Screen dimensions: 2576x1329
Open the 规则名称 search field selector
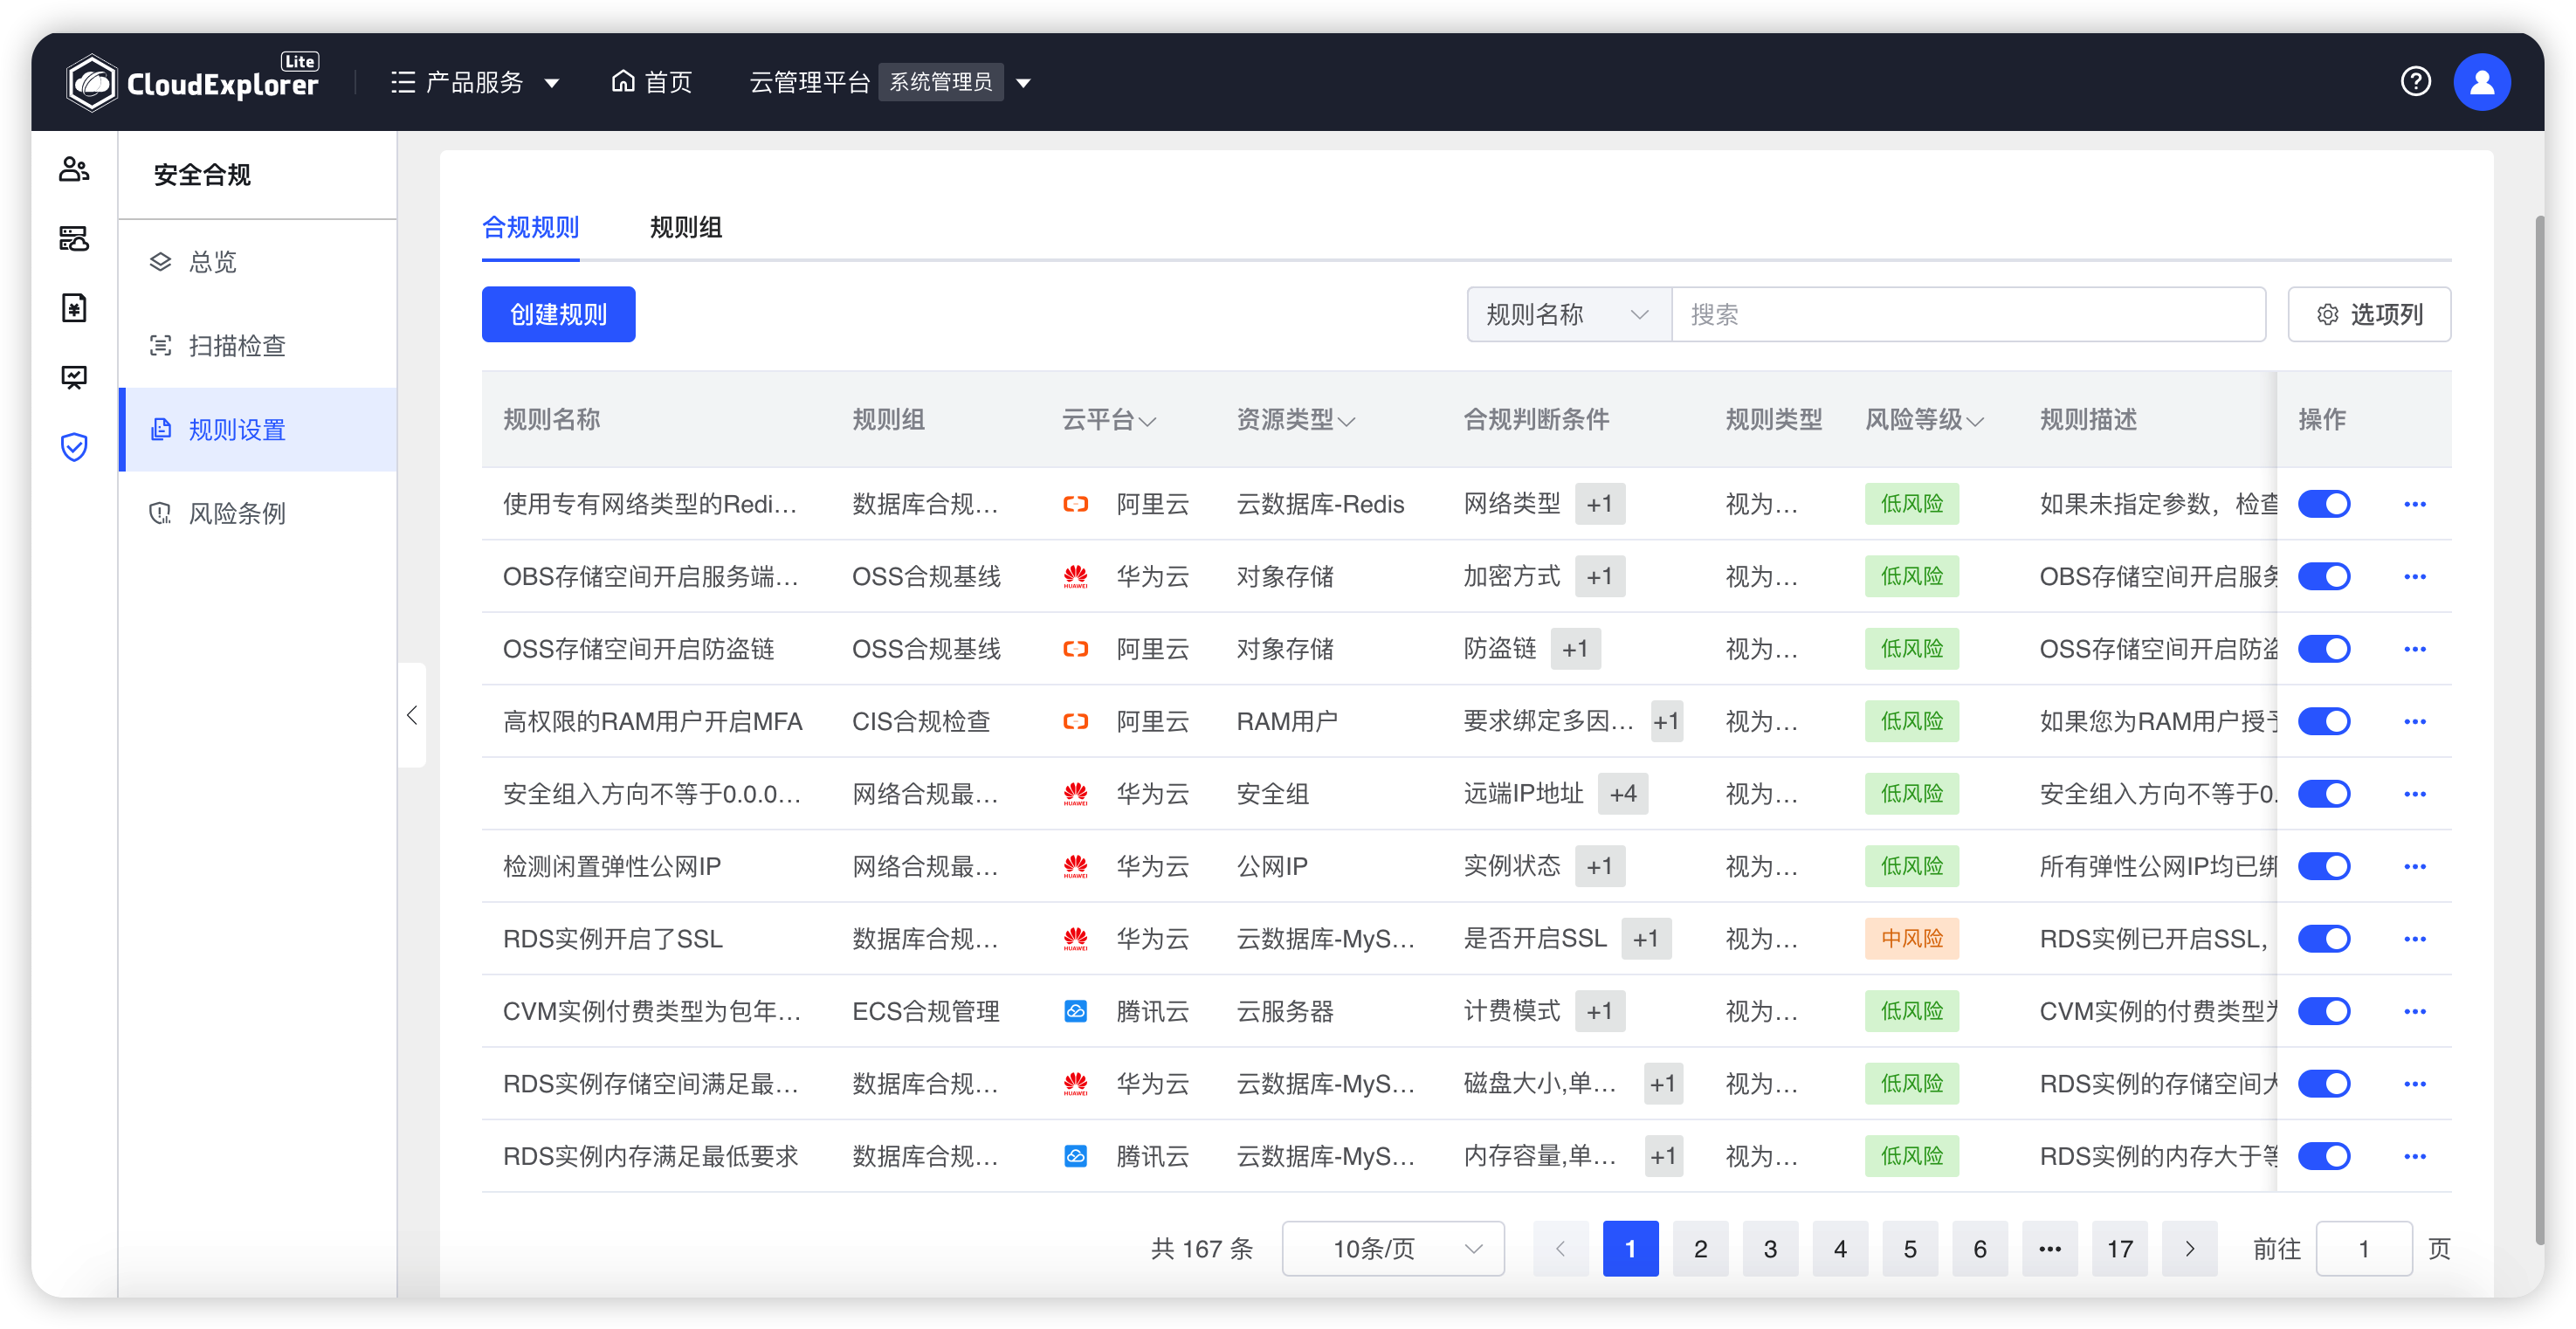[x=1568, y=314]
